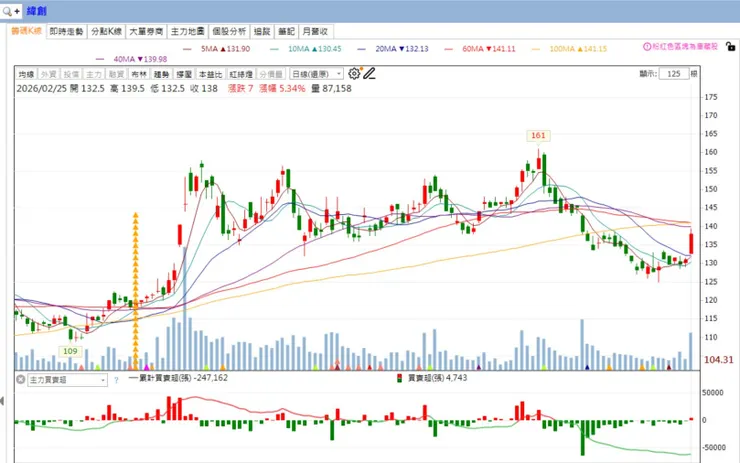Close the 主力買賣超 indicator panel
This screenshot has height=463, width=740.
tap(20, 379)
